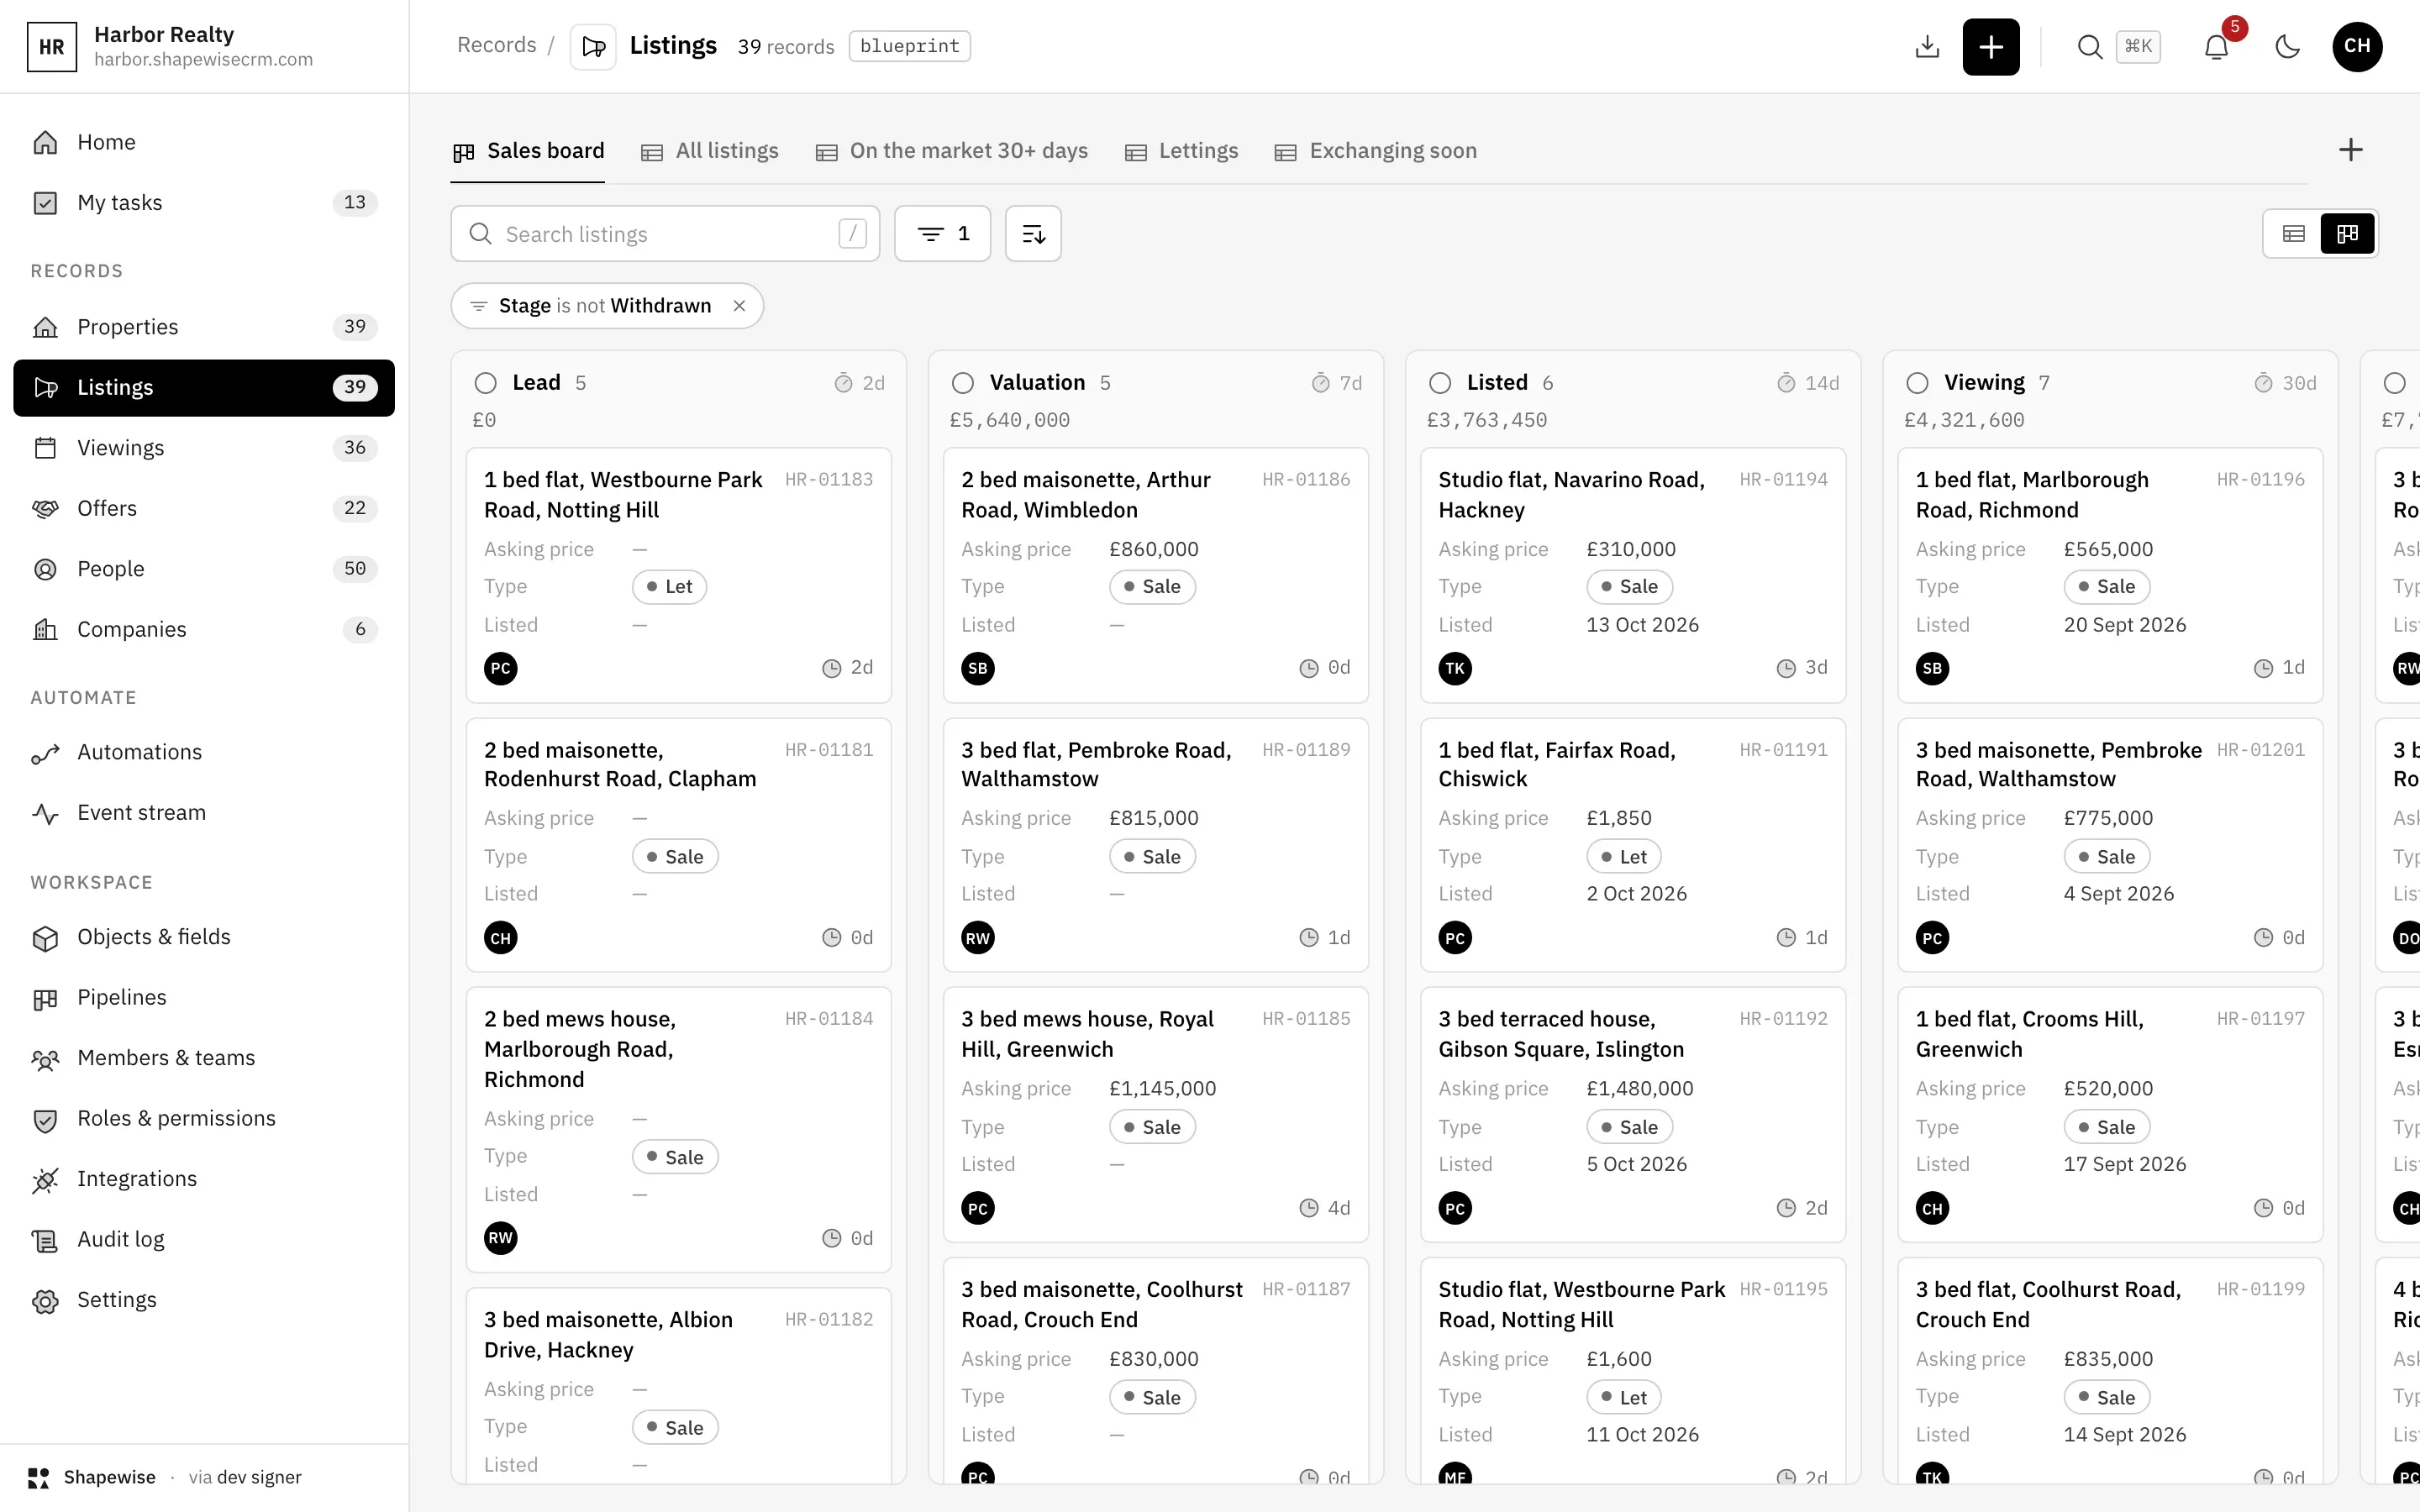Open Companies records

click(x=204, y=629)
